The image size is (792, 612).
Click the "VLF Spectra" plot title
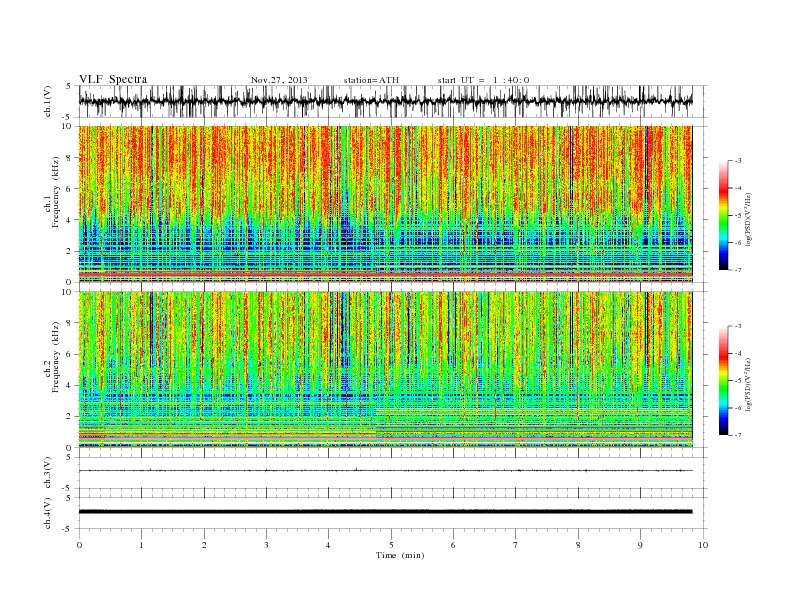113,79
